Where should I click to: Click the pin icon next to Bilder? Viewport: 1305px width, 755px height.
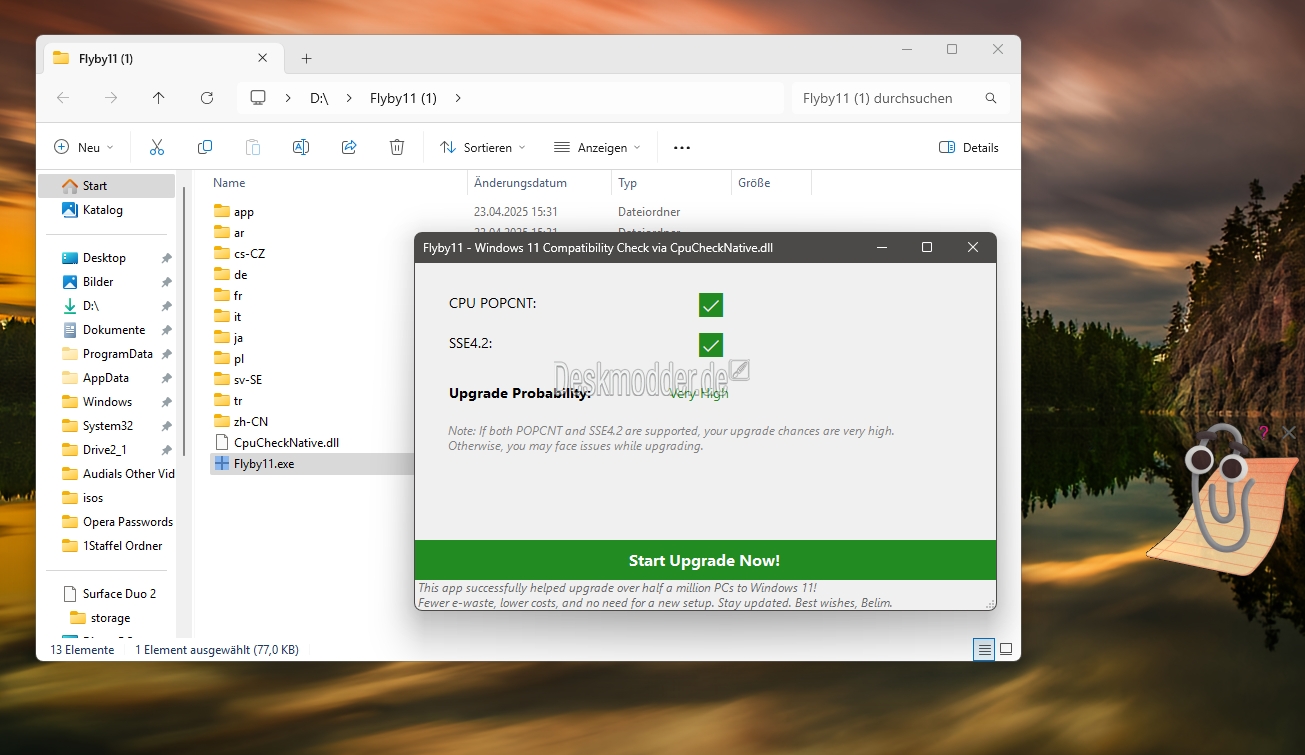[166, 282]
